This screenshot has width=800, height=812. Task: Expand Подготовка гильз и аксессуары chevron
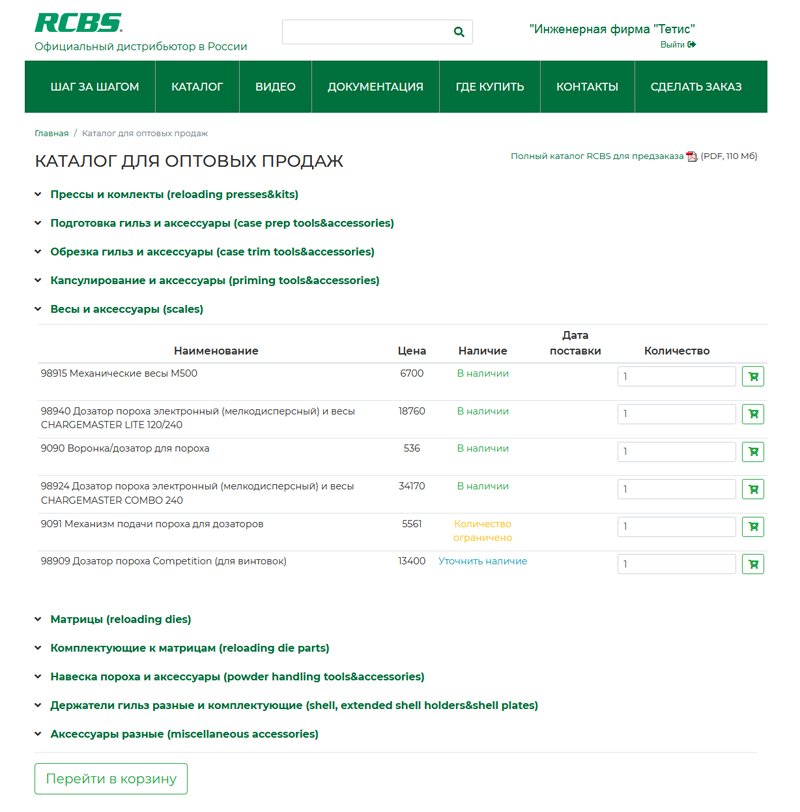[38, 223]
